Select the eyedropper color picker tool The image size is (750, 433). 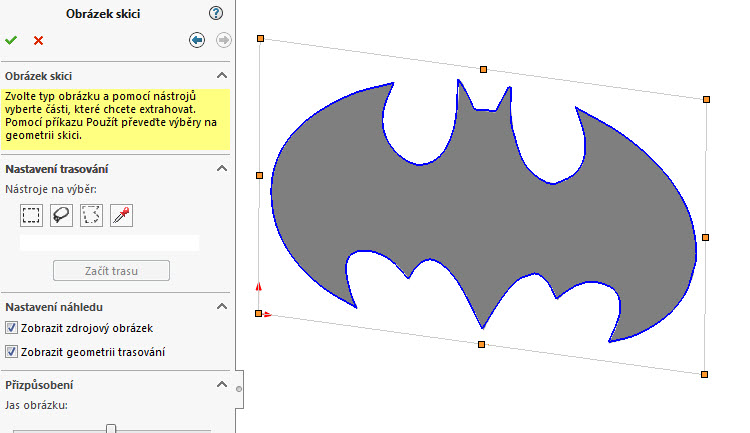click(121, 215)
